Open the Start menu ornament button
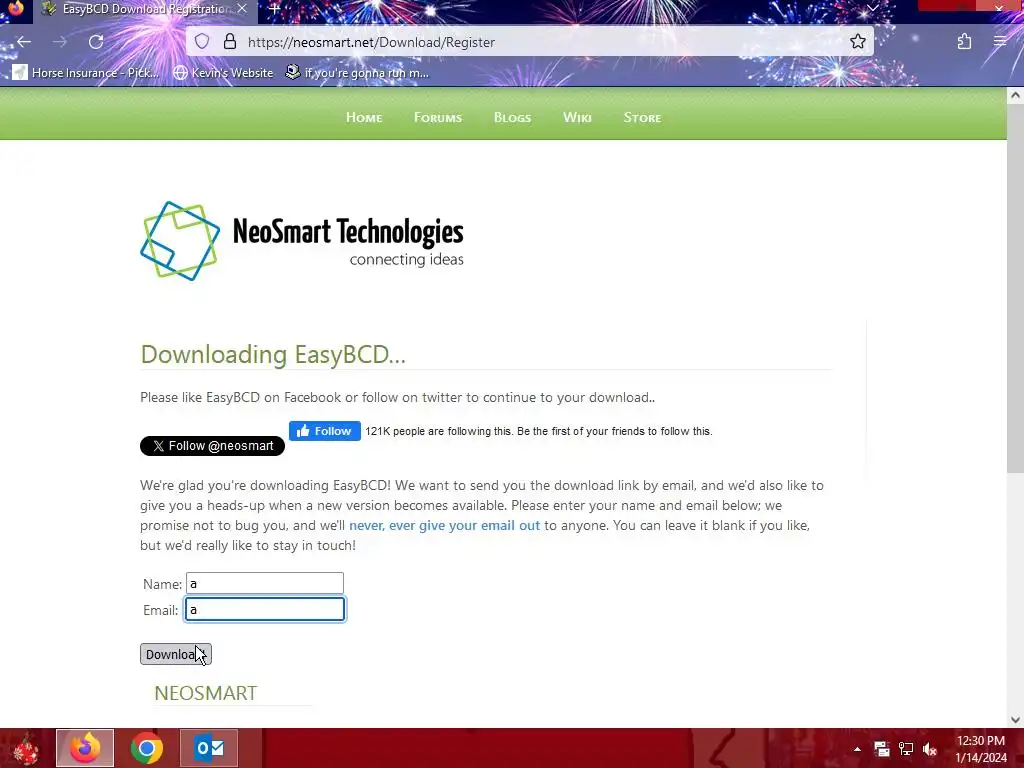Screen dimensions: 1024x768 tap(26, 748)
